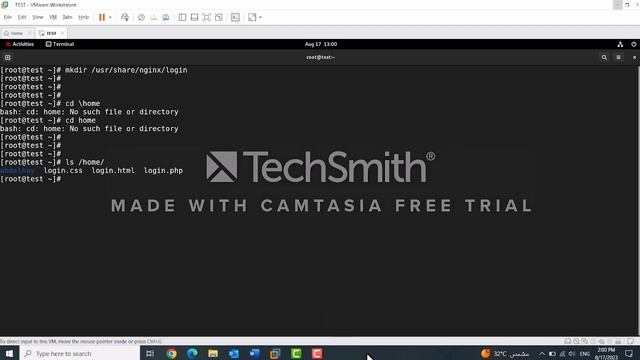Click the login.php file name in terminal output
640x360 pixels.
pyautogui.click(x=163, y=171)
